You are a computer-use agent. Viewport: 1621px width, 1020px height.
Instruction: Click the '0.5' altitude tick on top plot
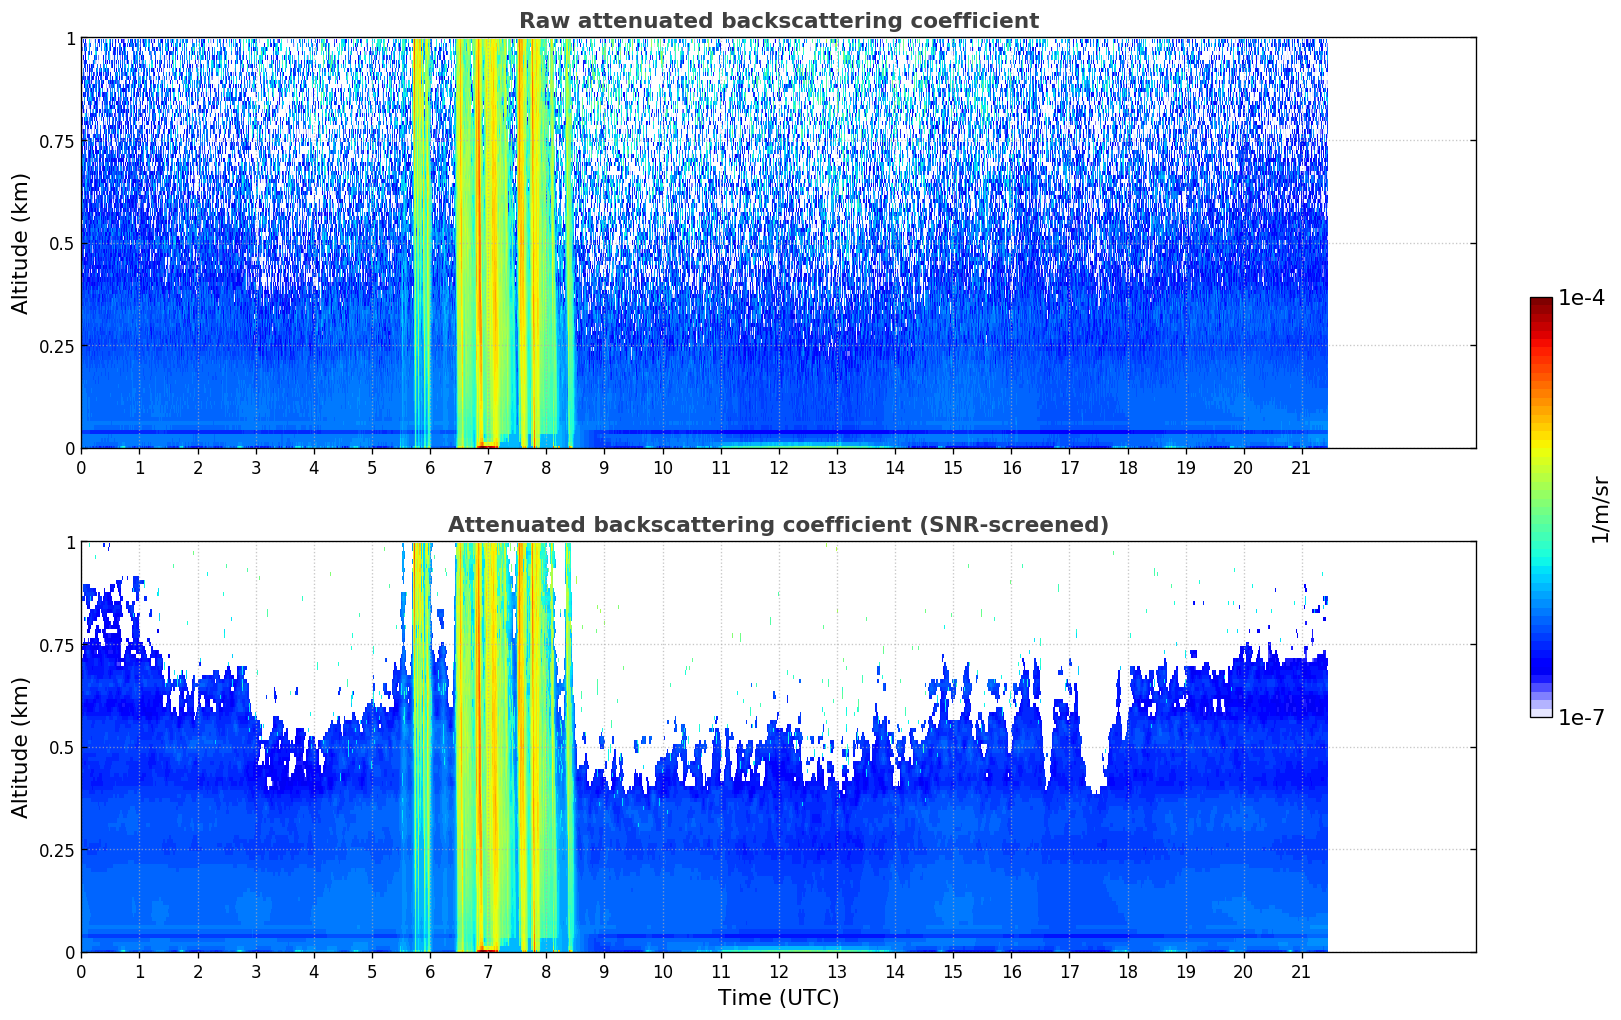point(62,244)
